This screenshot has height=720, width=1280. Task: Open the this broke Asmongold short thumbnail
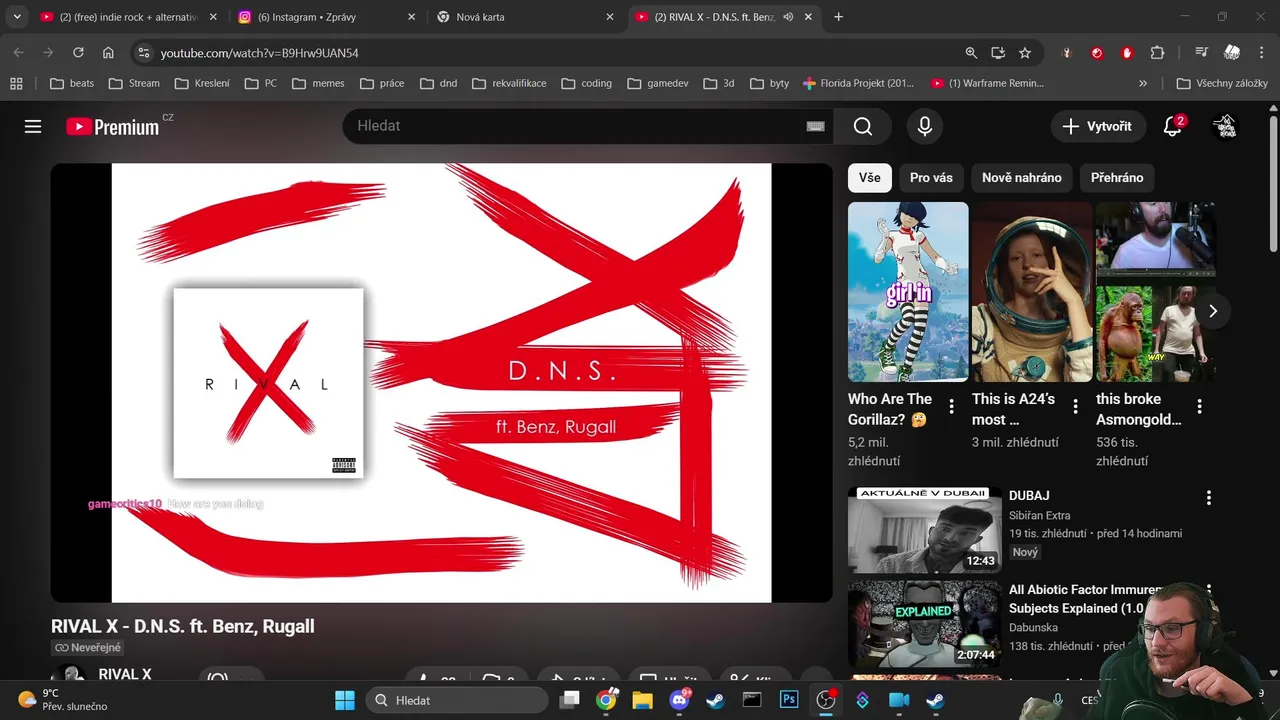(x=1155, y=291)
